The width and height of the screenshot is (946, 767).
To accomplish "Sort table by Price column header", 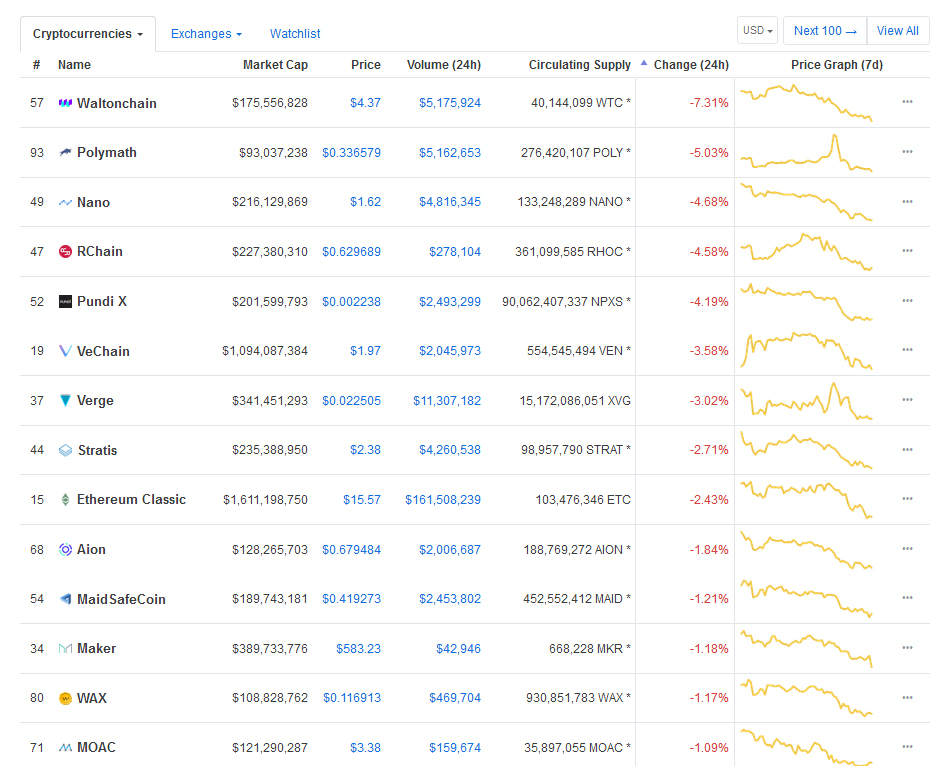I will tap(366, 65).
